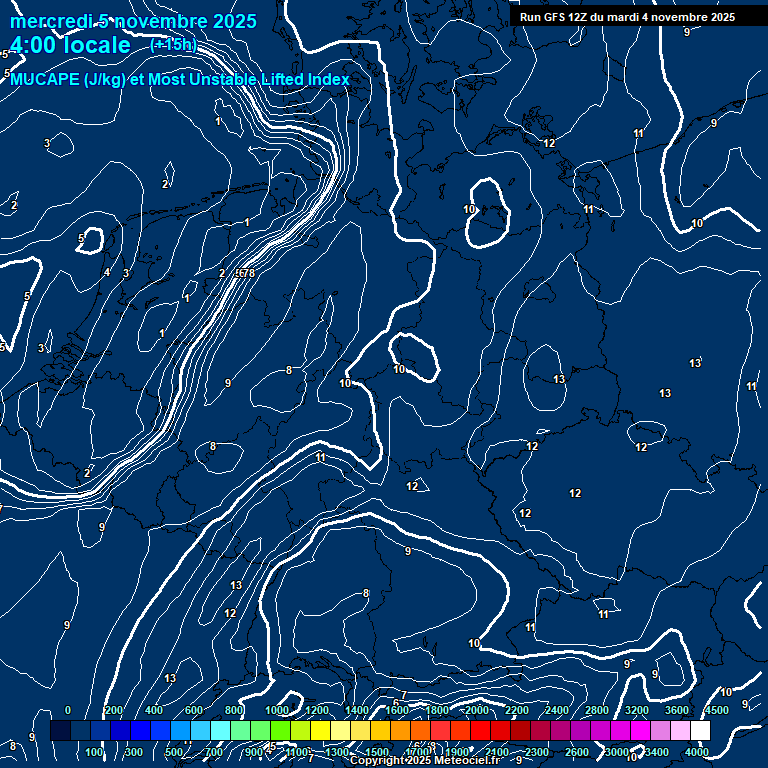Viewport: 768px width, 768px height.
Task: Select the pale yellow swatch above 1300
Action: point(340,730)
